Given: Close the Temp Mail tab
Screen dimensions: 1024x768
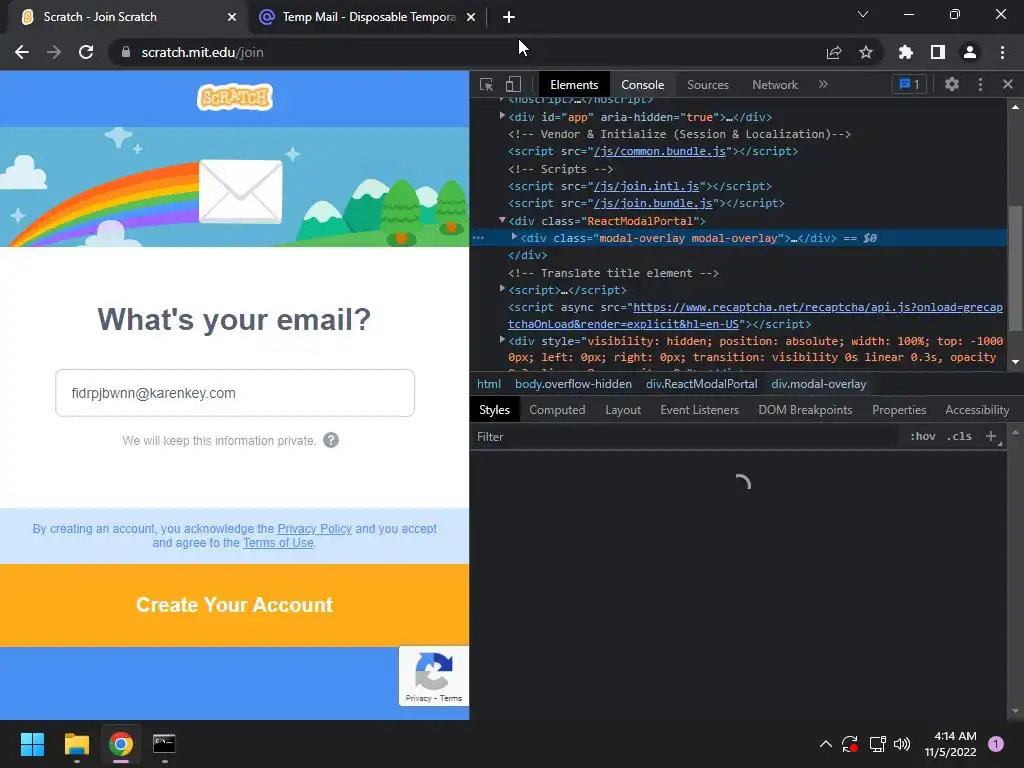Looking at the screenshot, I should [x=471, y=17].
